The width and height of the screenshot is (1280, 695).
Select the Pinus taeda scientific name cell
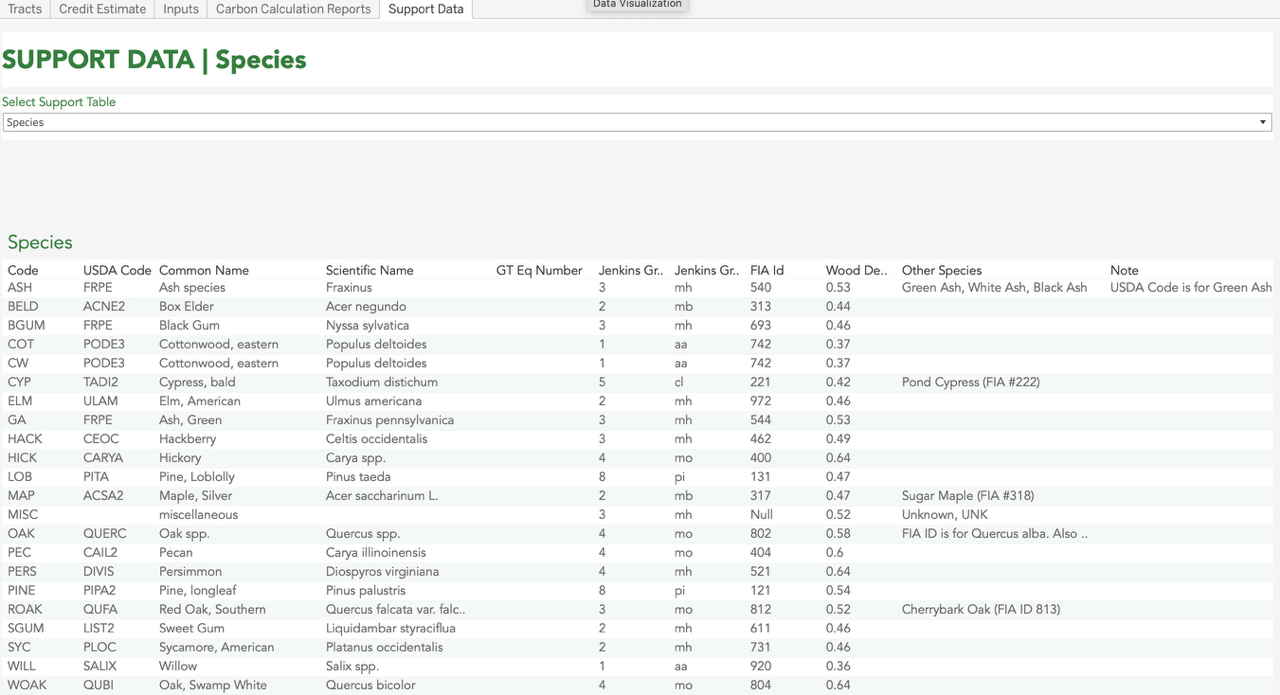point(358,477)
